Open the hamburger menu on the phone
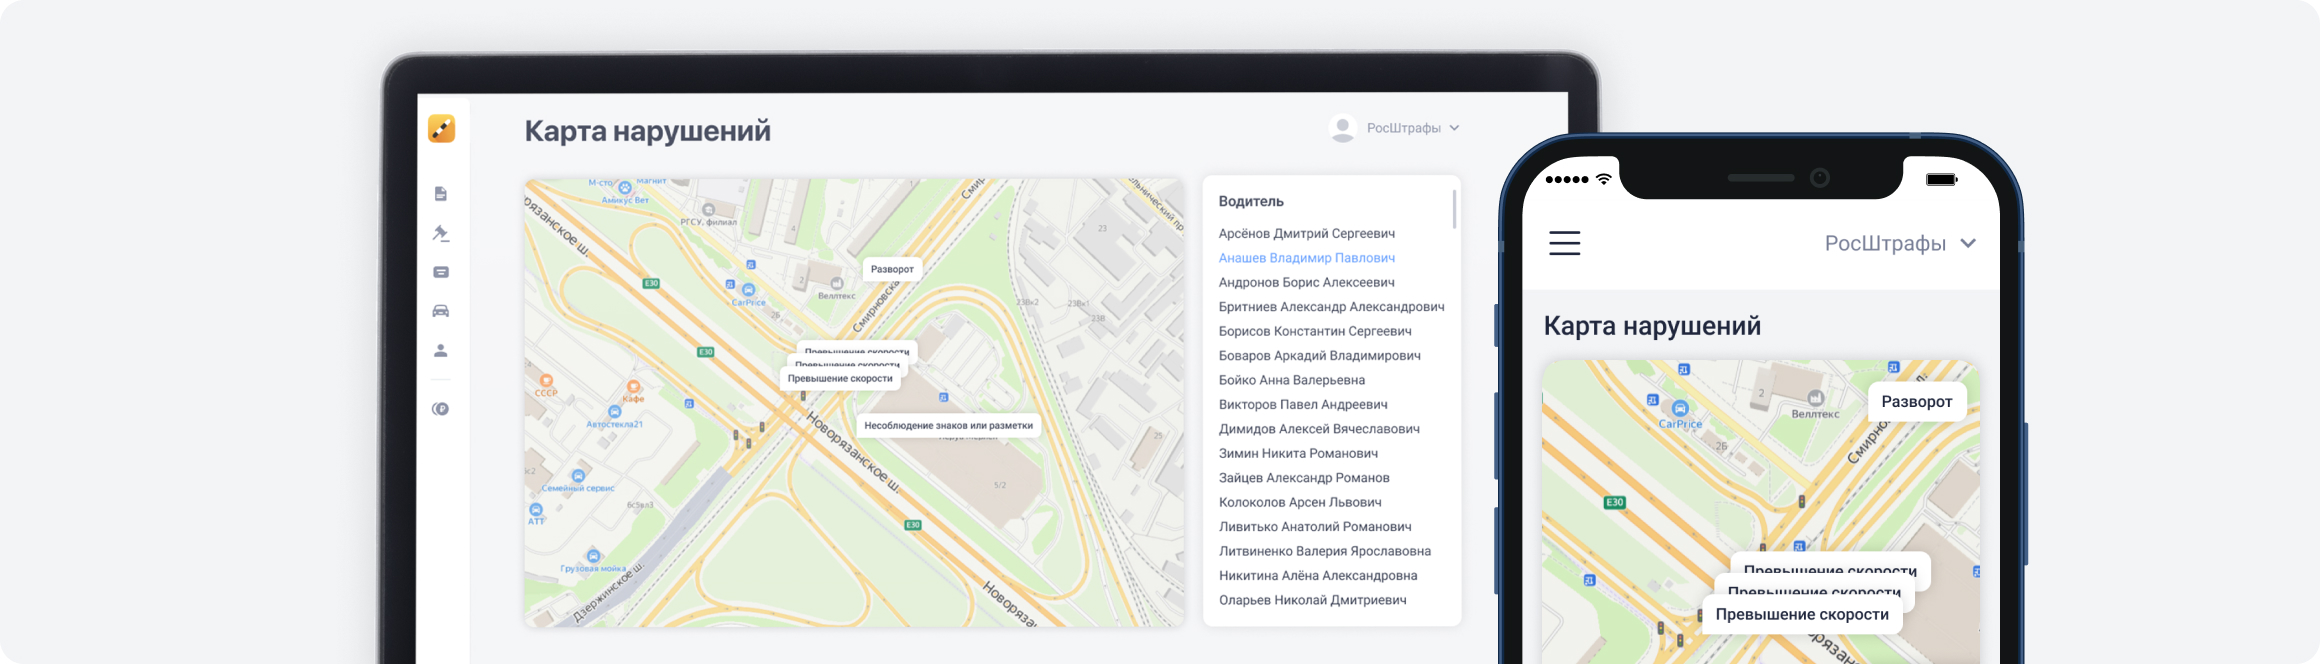The width and height of the screenshot is (2320, 664). tap(1564, 243)
